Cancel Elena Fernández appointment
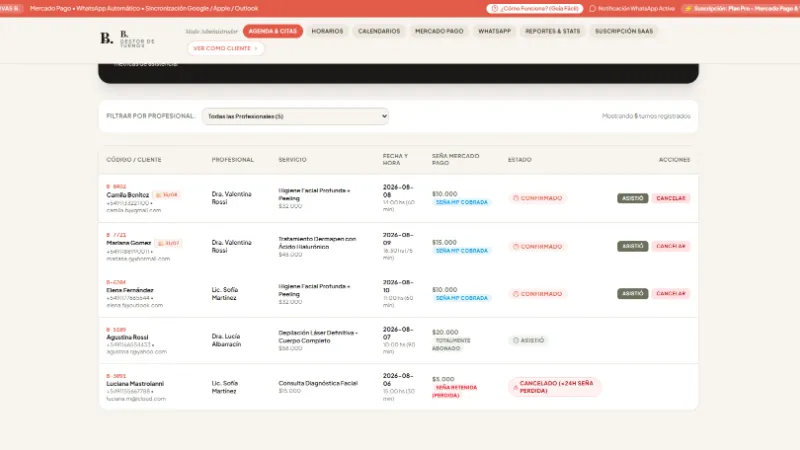The width and height of the screenshot is (800, 450). (670, 293)
